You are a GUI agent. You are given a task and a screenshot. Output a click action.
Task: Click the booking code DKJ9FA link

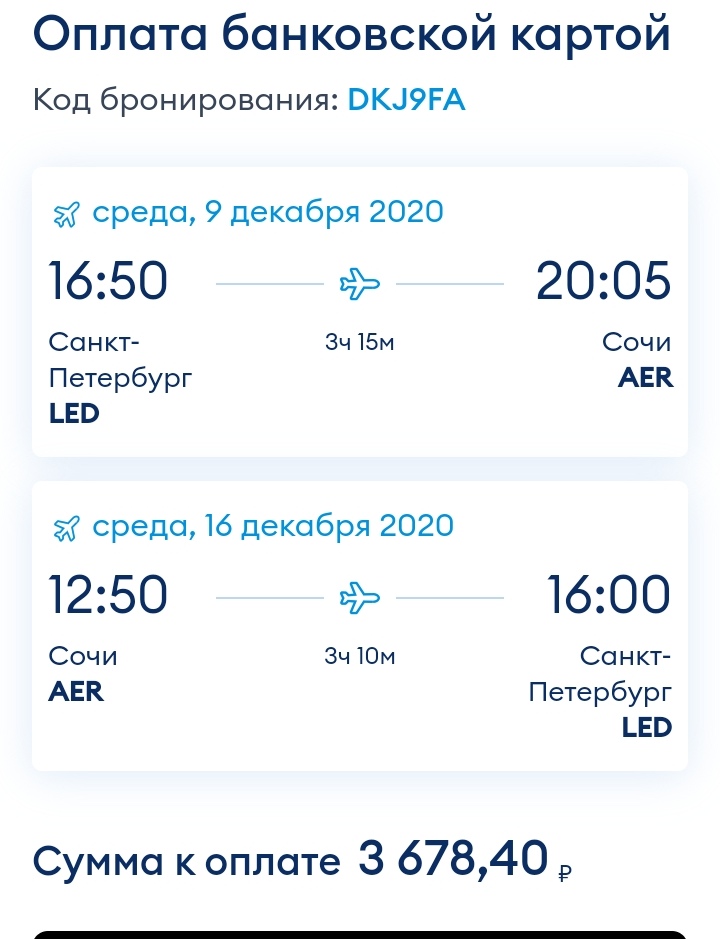point(406,99)
